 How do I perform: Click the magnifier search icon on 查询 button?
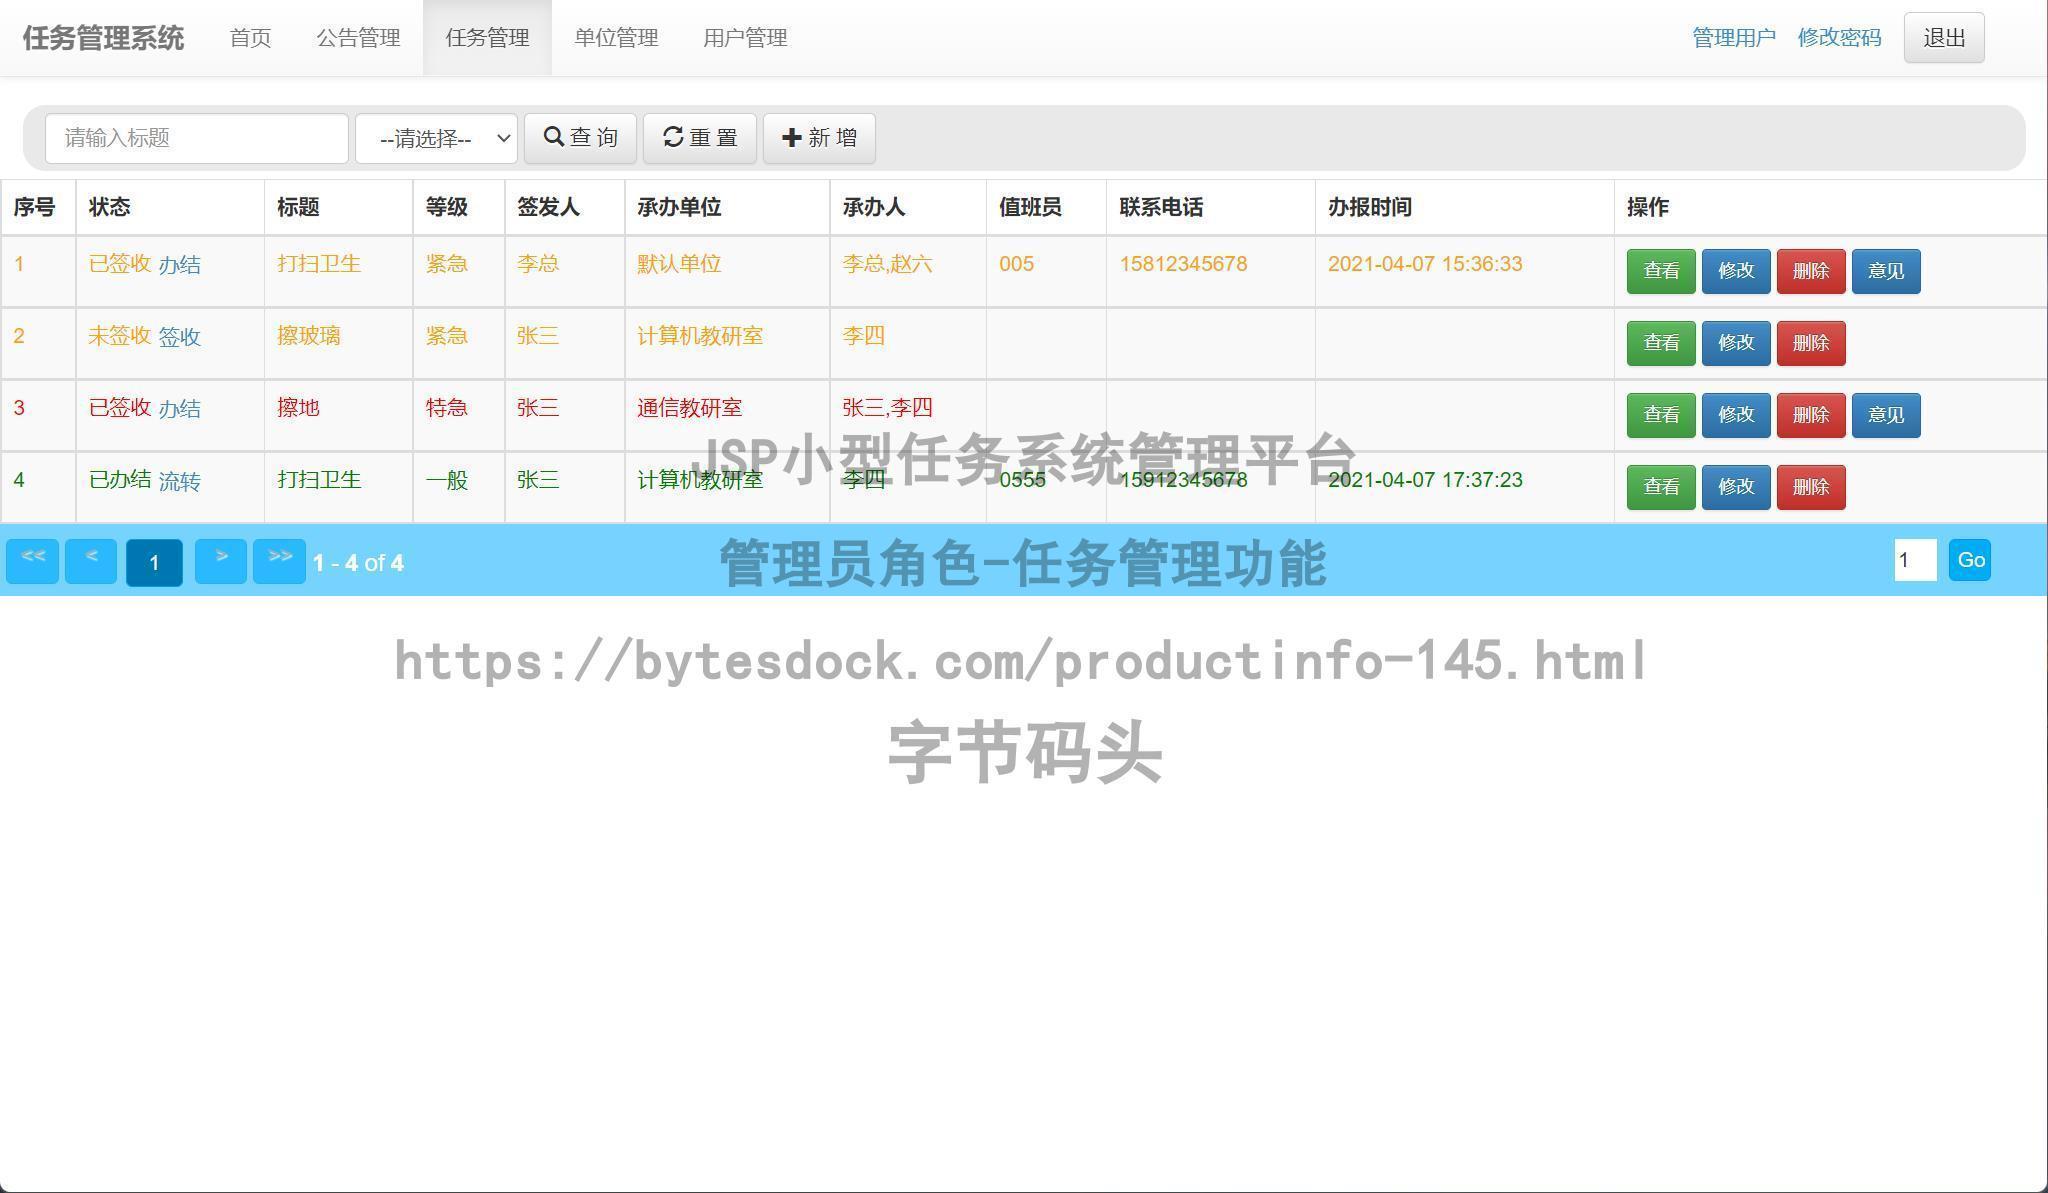coord(554,137)
